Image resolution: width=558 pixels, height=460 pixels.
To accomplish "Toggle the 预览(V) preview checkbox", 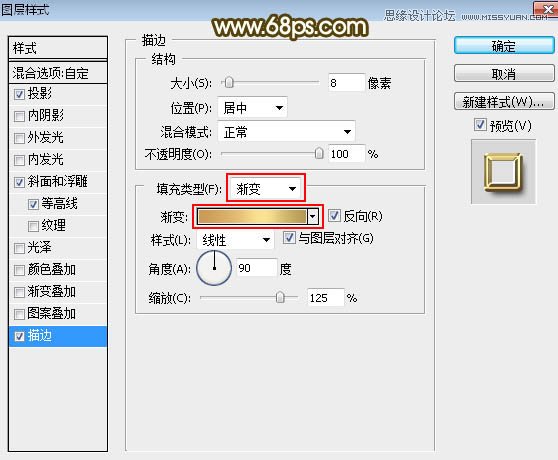I will 480,125.
